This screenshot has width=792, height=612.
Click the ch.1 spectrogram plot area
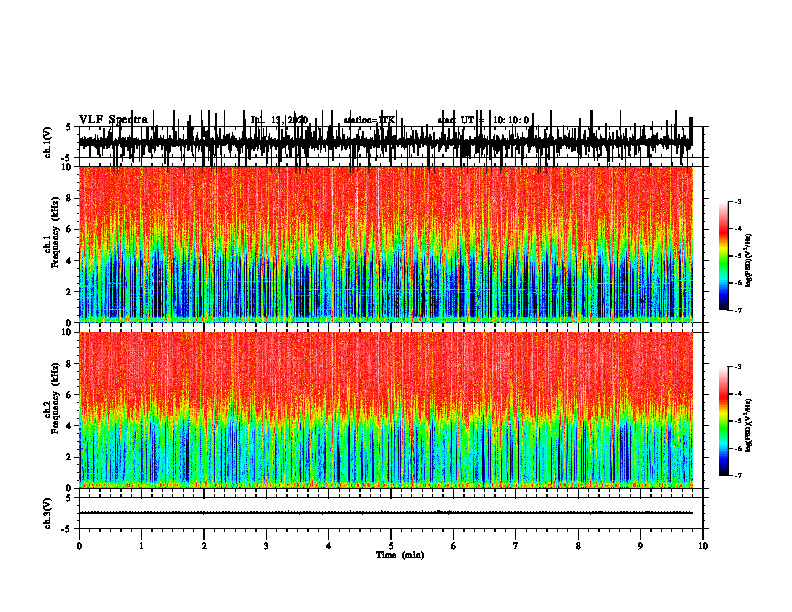[x=385, y=244]
